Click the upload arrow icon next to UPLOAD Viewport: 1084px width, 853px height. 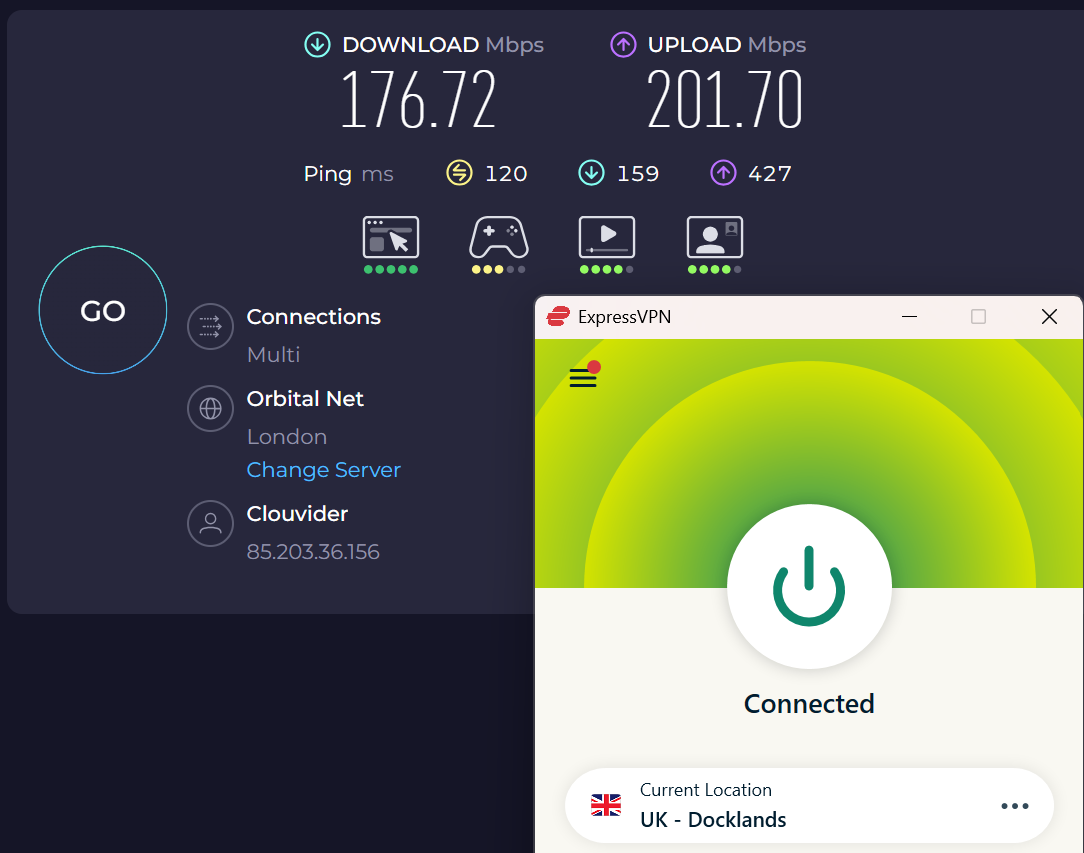pyautogui.click(x=623, y=44)
